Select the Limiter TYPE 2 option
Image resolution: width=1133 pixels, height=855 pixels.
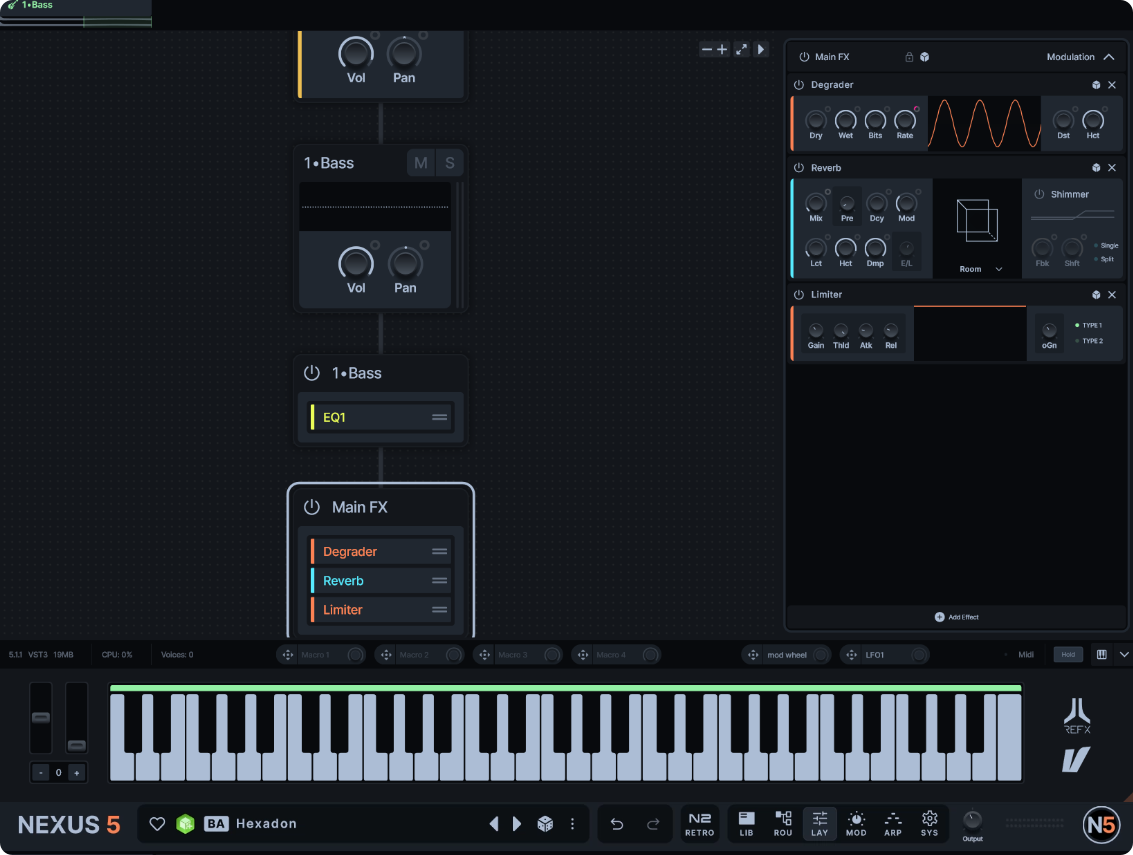tap(1088, 340)
